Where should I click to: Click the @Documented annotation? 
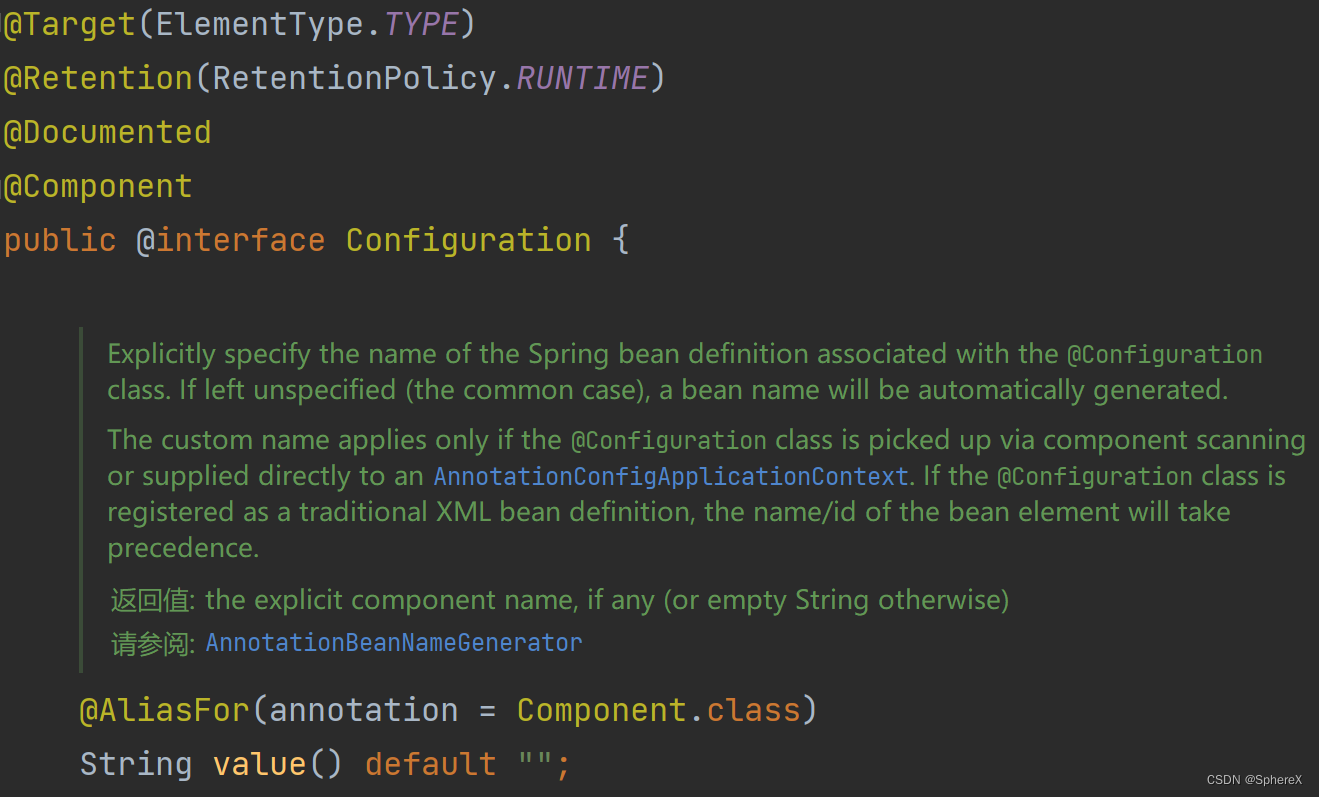pyautogui.click(x=107, y=131)
